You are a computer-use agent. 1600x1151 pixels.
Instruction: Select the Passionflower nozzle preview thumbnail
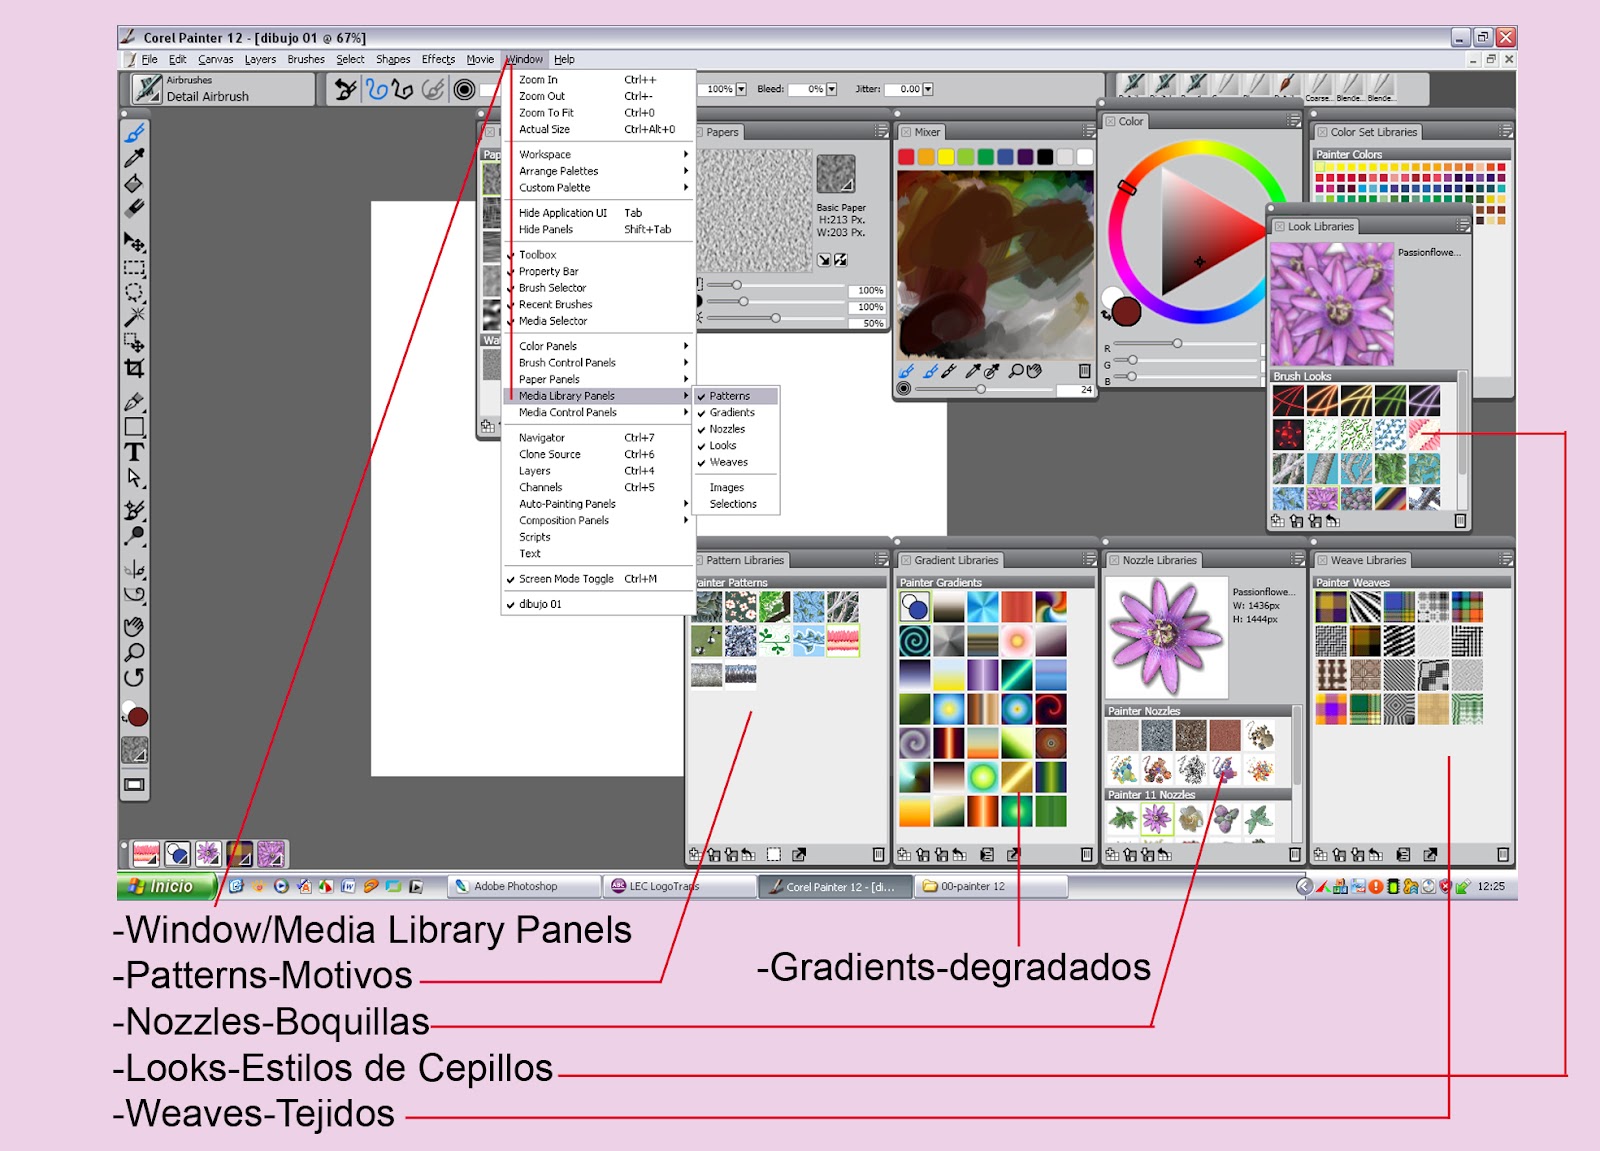1167,638
